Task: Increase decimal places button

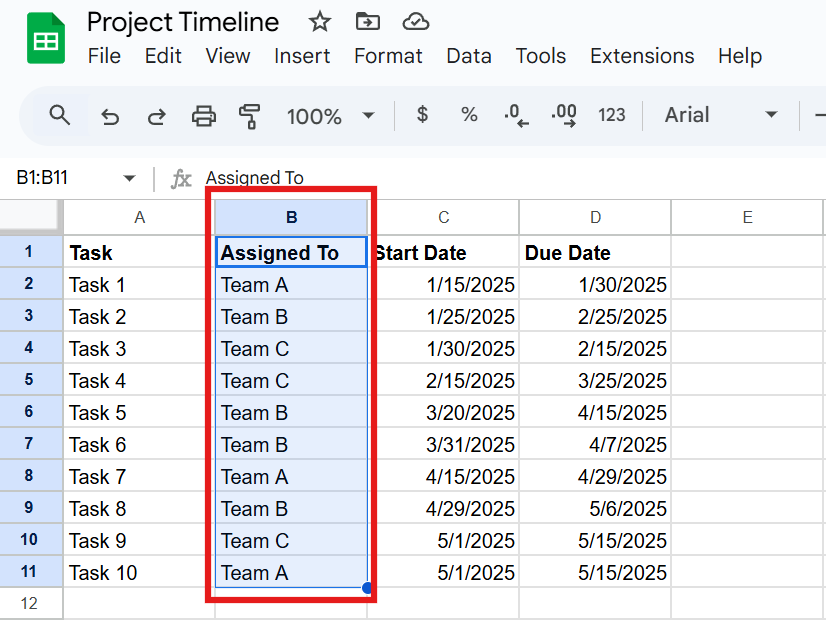Action: pos(564,116)
